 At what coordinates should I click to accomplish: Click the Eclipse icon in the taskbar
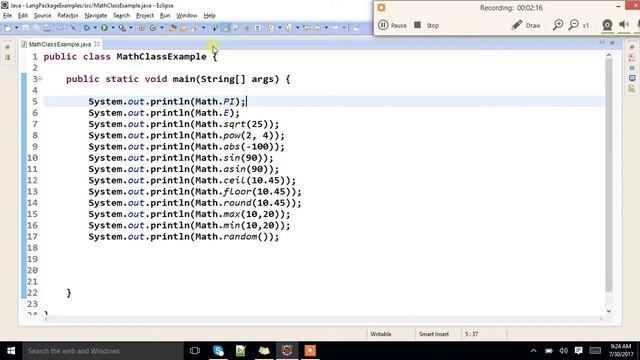[x=287, y=351]
